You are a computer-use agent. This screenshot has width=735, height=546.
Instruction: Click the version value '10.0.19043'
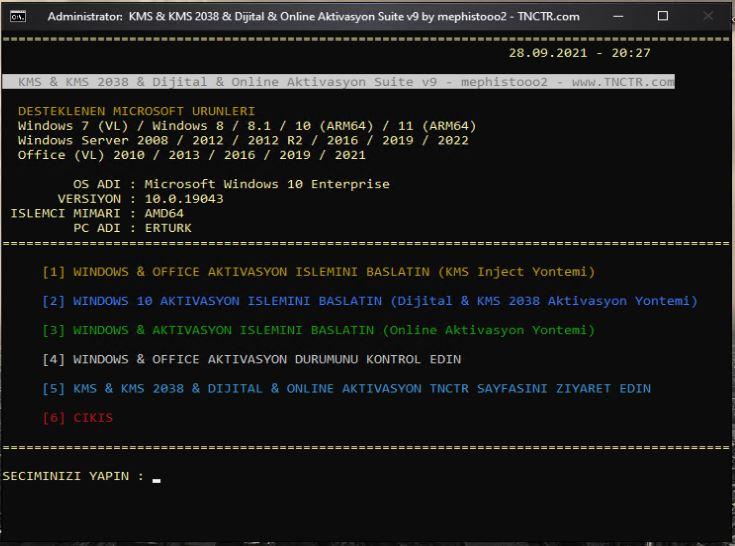[x=184, y=199]
